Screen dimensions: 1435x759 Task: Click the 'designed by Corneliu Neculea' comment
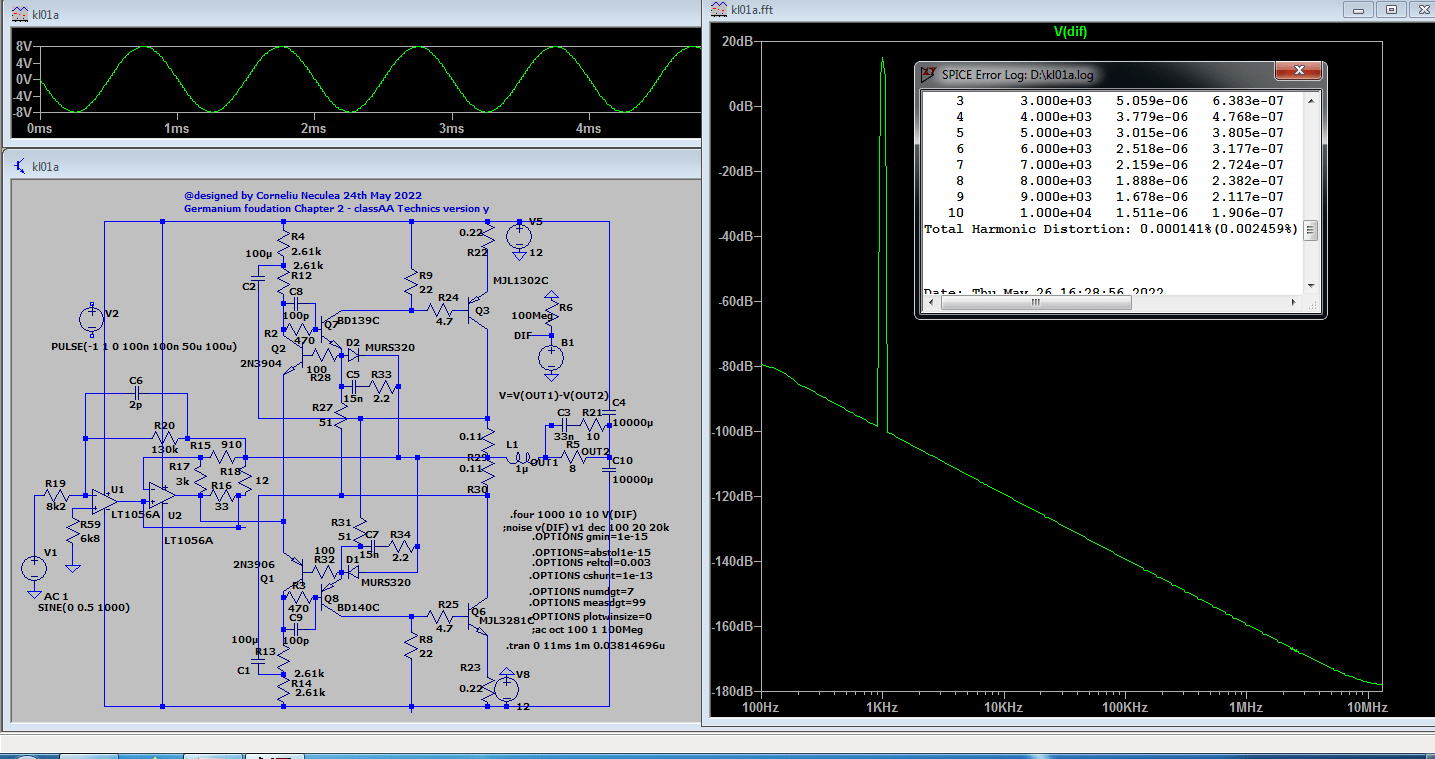click(303, 195)
